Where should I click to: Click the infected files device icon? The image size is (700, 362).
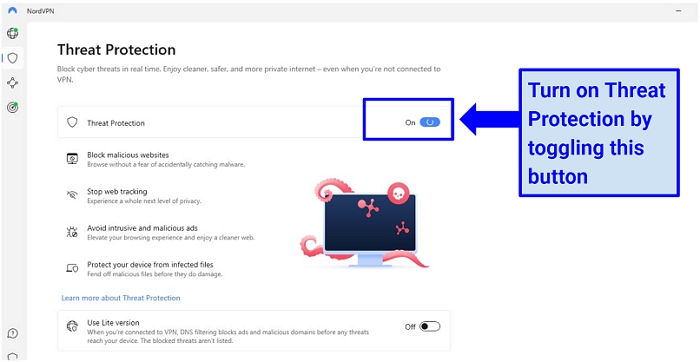coord(72,268)
